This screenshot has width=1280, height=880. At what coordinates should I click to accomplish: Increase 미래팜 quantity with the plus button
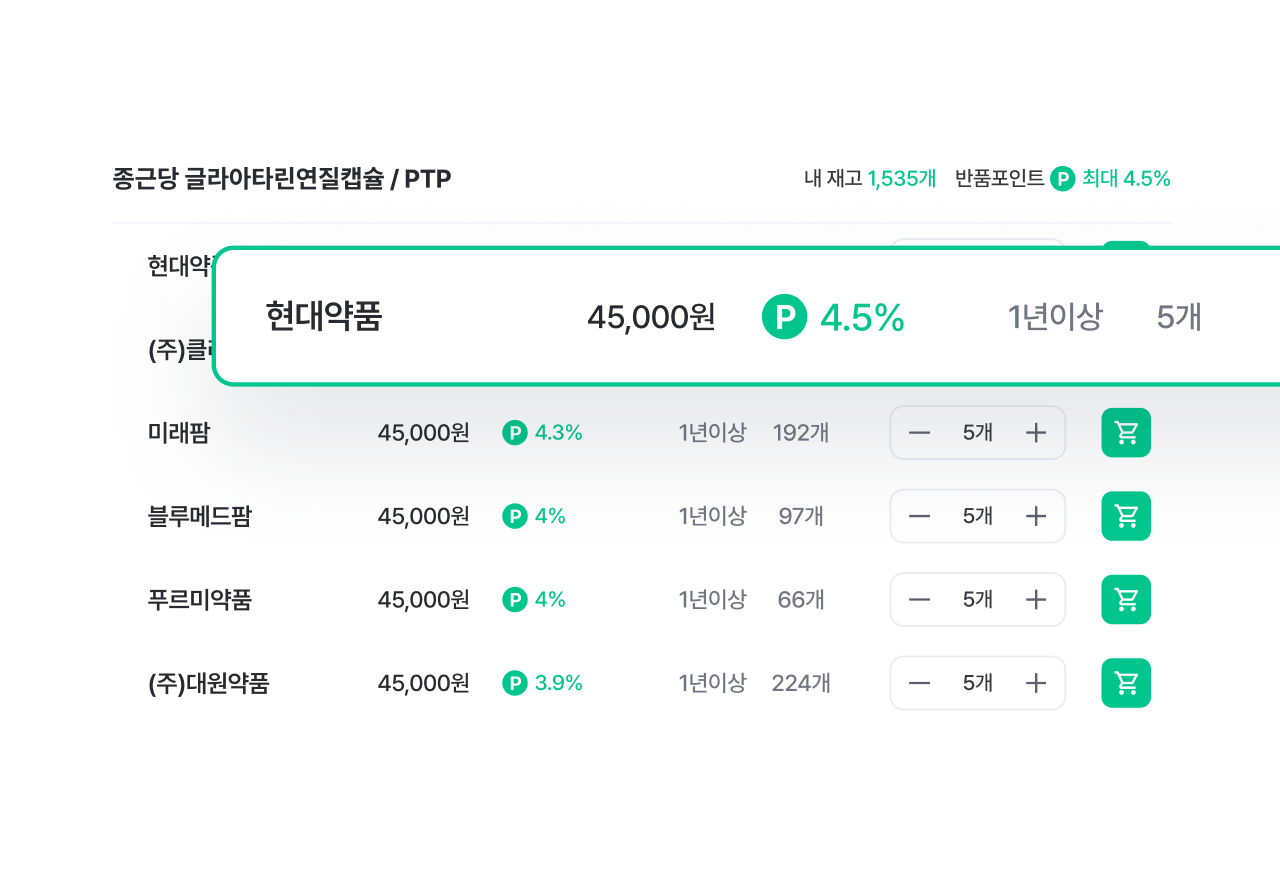1036,433
